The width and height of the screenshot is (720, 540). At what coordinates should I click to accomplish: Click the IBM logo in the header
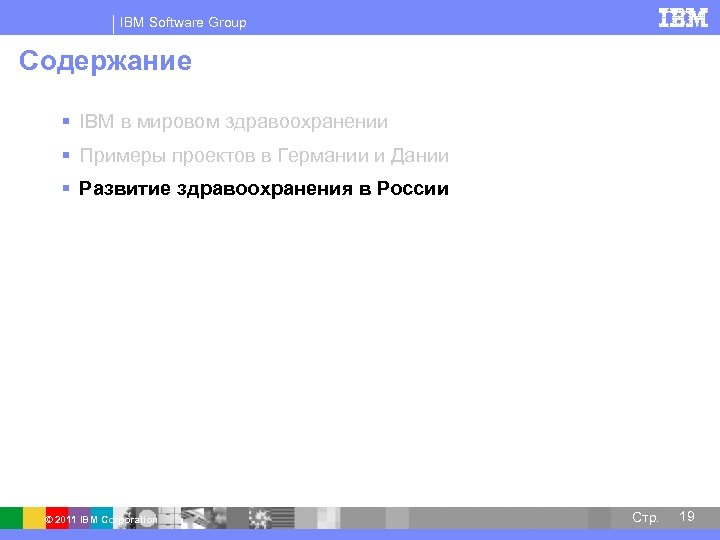point(683,18)
